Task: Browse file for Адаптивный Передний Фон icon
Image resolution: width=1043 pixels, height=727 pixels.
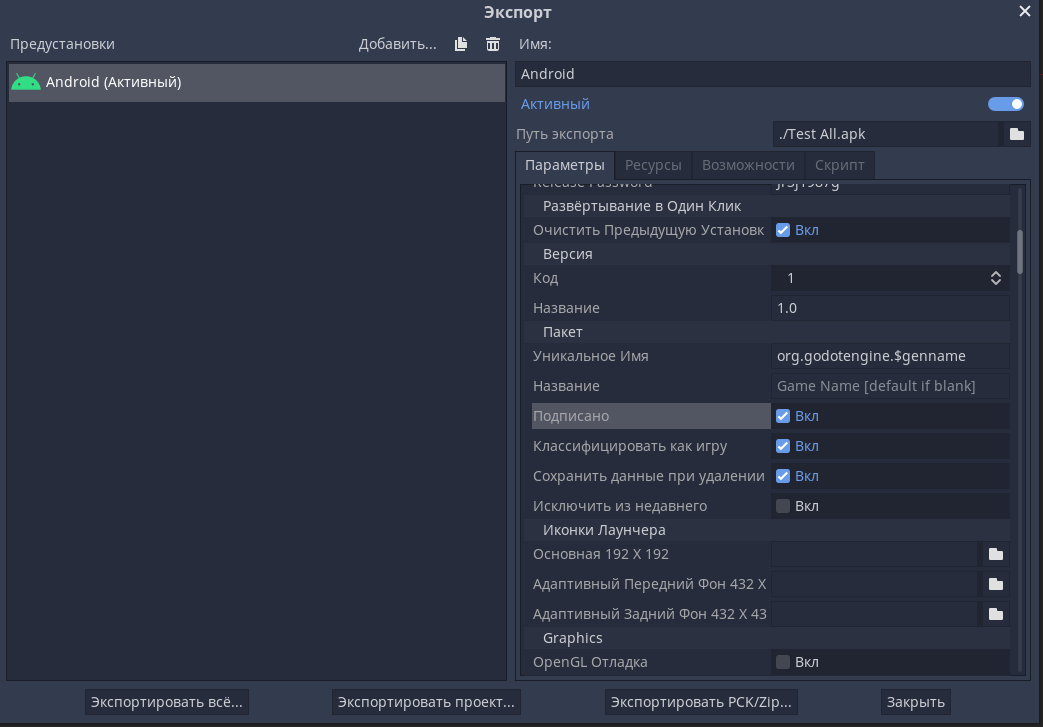Action: [x=995, y=584]
